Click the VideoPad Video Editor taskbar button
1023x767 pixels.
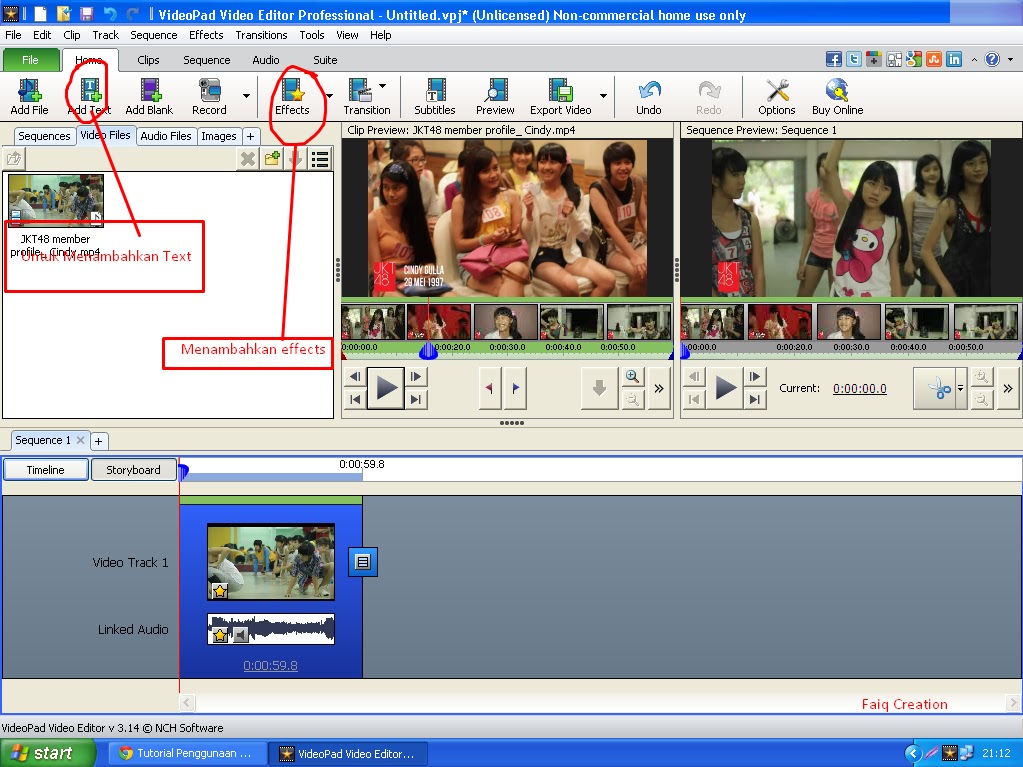pyautogui.click(x=348, y=753)
